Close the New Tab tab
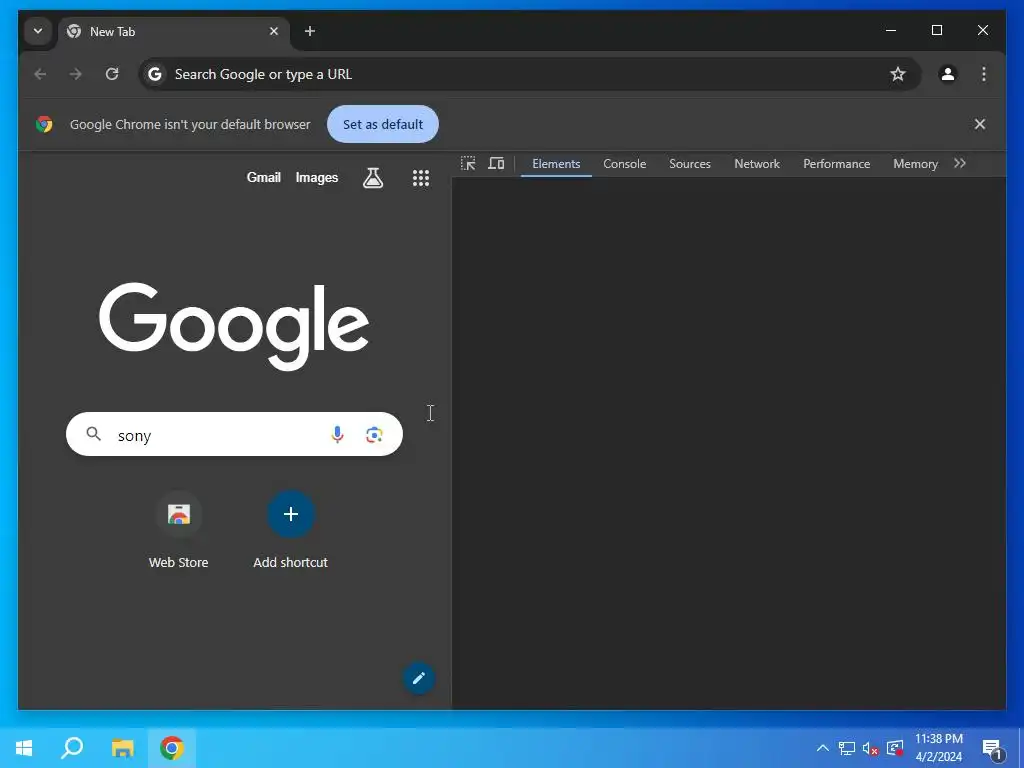 coord(274,31)
